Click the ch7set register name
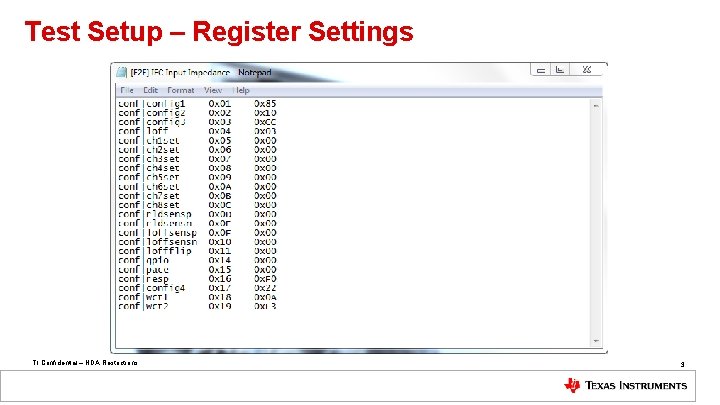The width and height of the screenshot is (720, 405). 163,196
